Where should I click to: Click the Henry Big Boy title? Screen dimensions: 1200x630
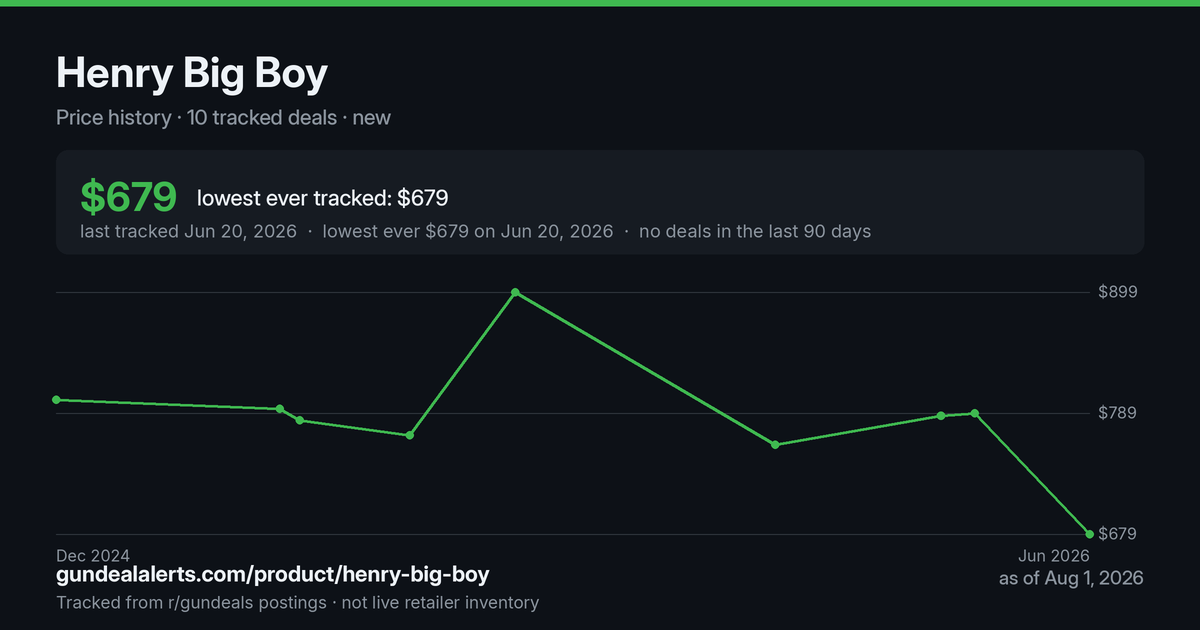pyautogui.click(x=192, y=73)
